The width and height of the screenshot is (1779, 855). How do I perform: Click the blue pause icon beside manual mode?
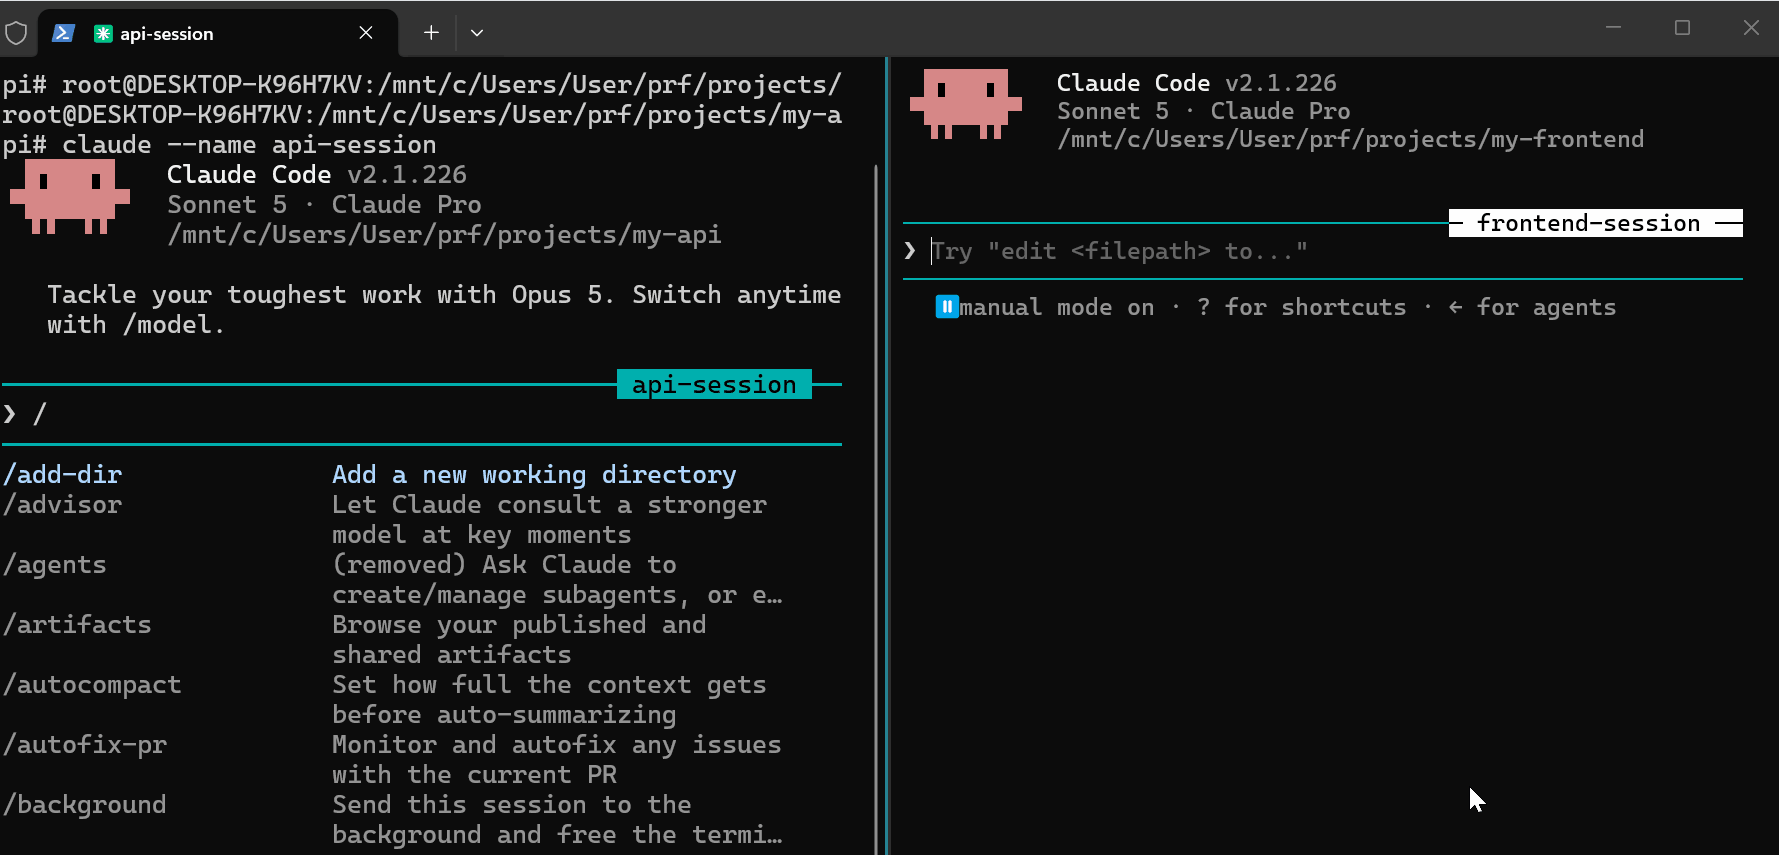coord(947,307)
